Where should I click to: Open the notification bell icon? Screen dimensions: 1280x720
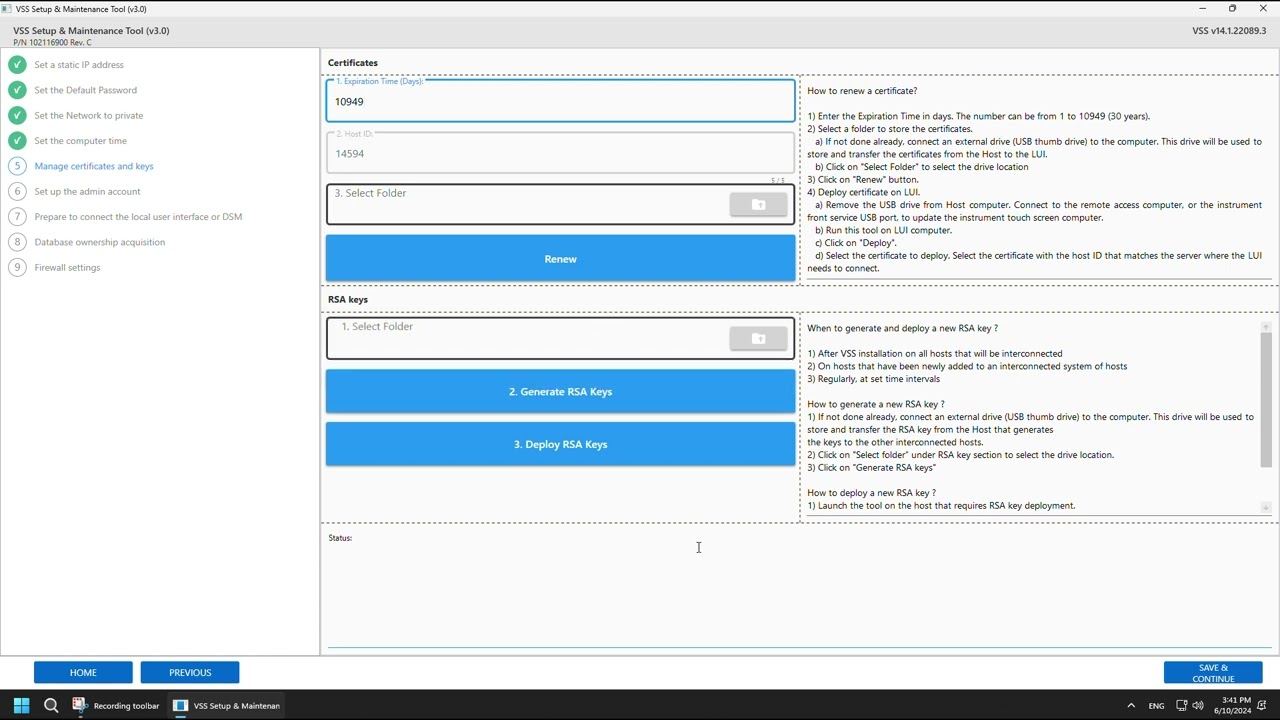pyautogui.click(x=1262, y=706)
